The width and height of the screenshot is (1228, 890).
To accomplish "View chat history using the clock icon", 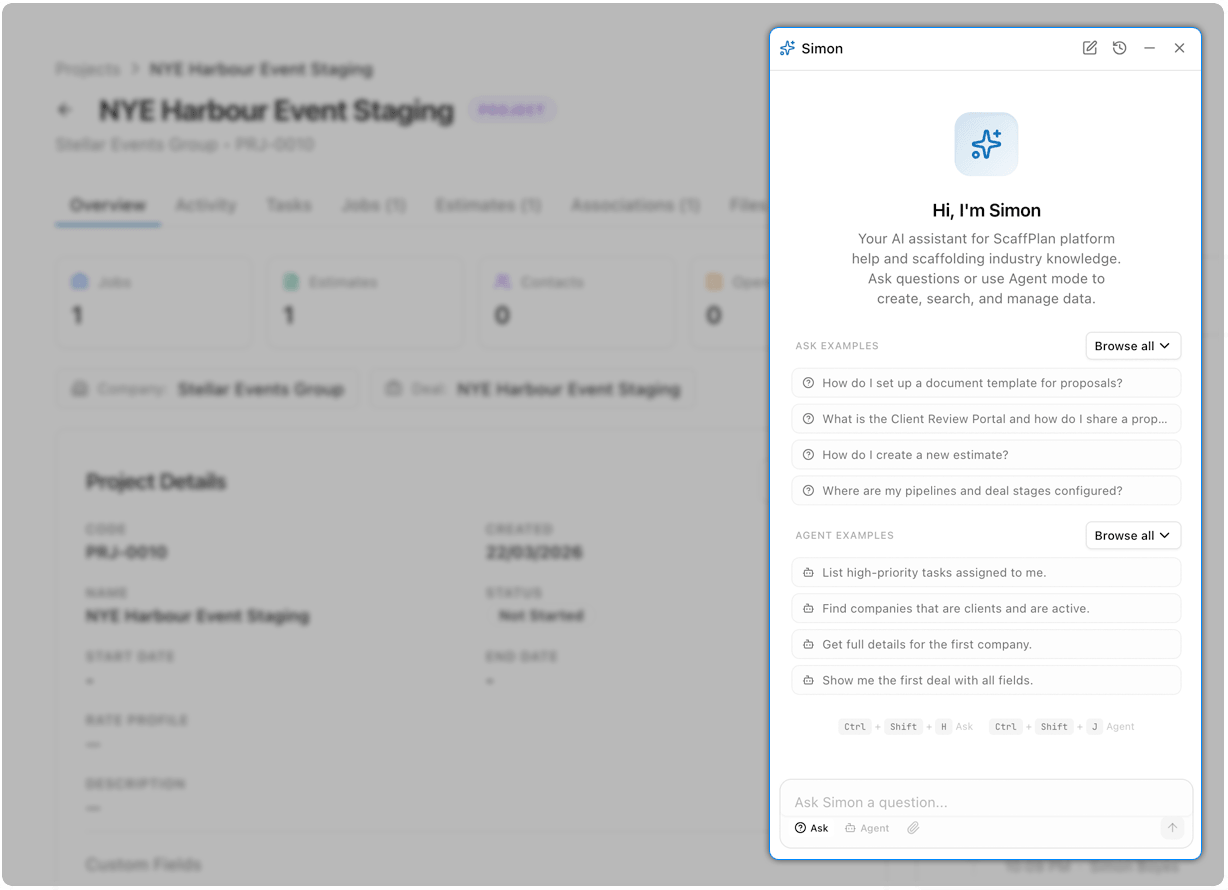I will [x=1119, y=47].
